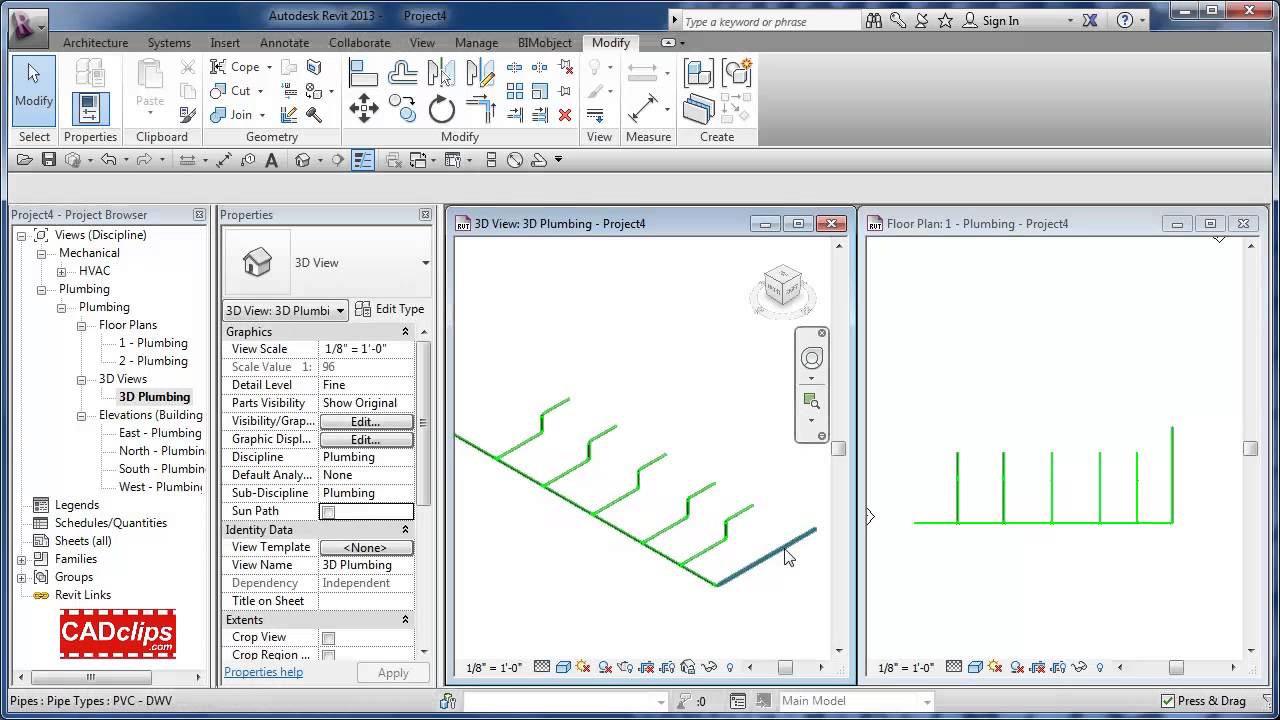
Task: Activate Mirror - Pick Axis tool
Action: point(441,73)
